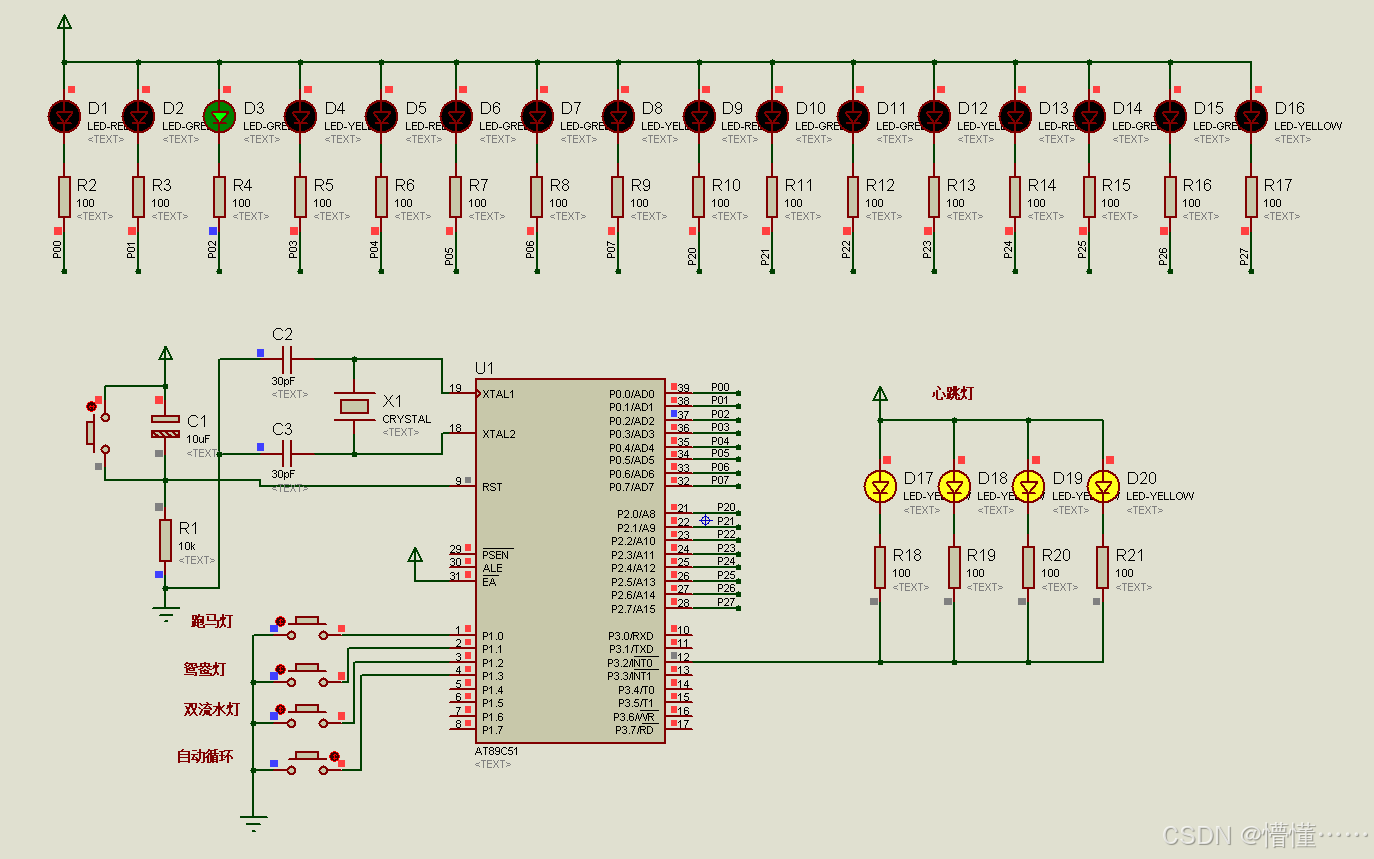Select ground symbol below the push buttons

[x=254, y=825]
